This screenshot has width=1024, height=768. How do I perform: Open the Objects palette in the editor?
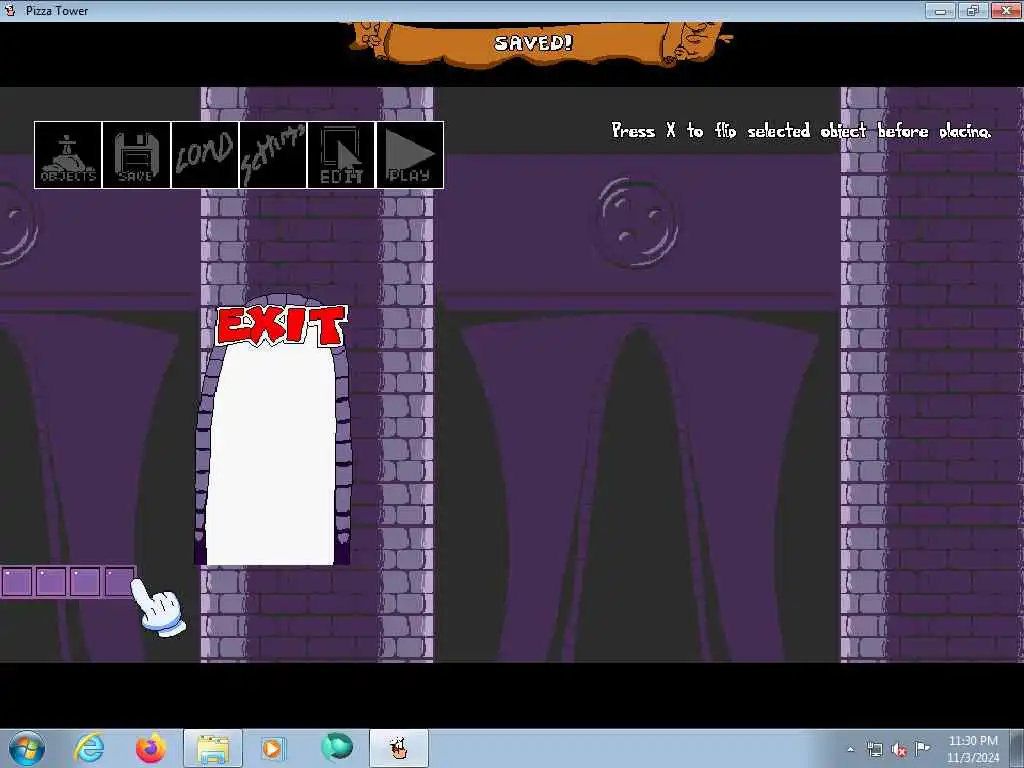click(x=68, y=155)
